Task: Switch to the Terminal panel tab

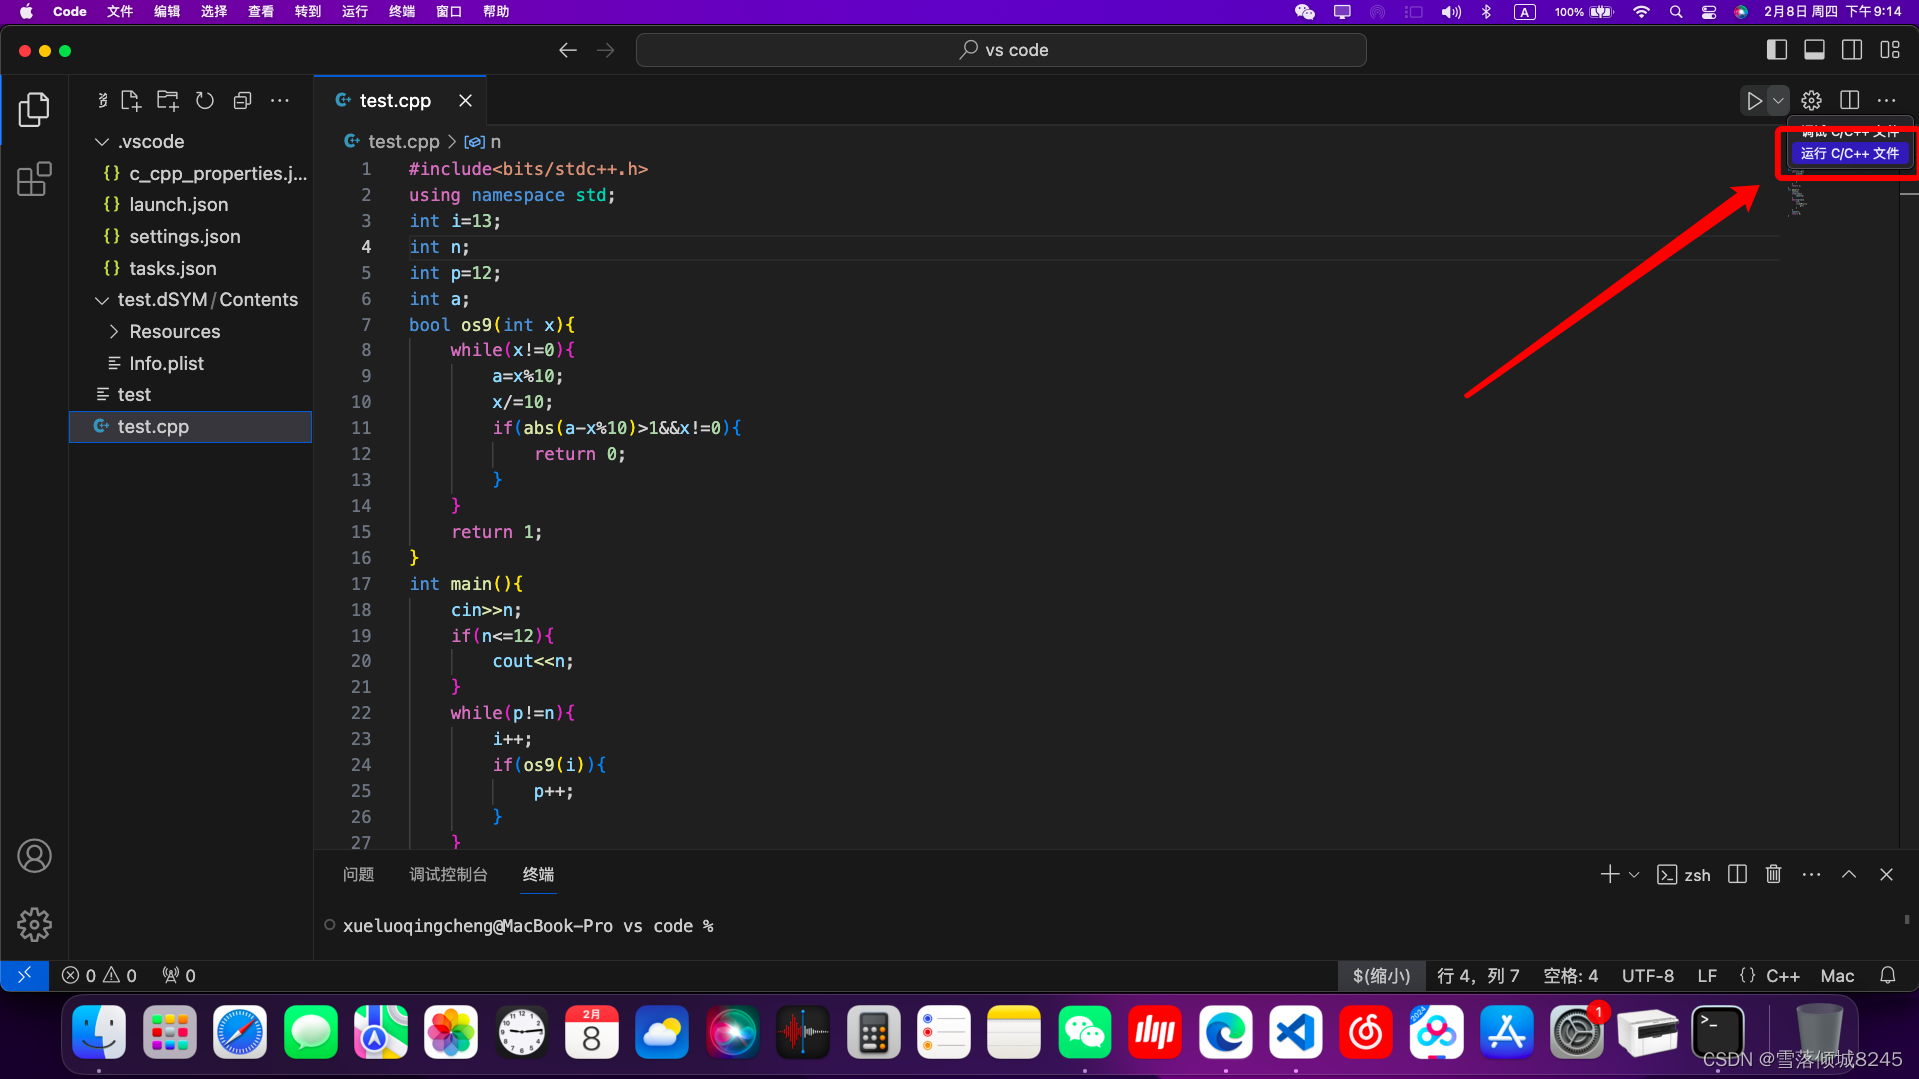Action: [538, 875]
